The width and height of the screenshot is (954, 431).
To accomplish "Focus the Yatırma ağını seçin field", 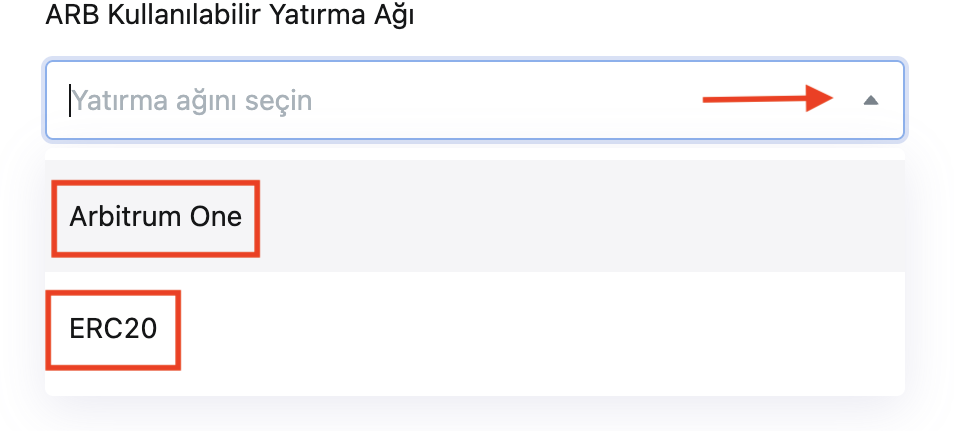I will (475, 100).
